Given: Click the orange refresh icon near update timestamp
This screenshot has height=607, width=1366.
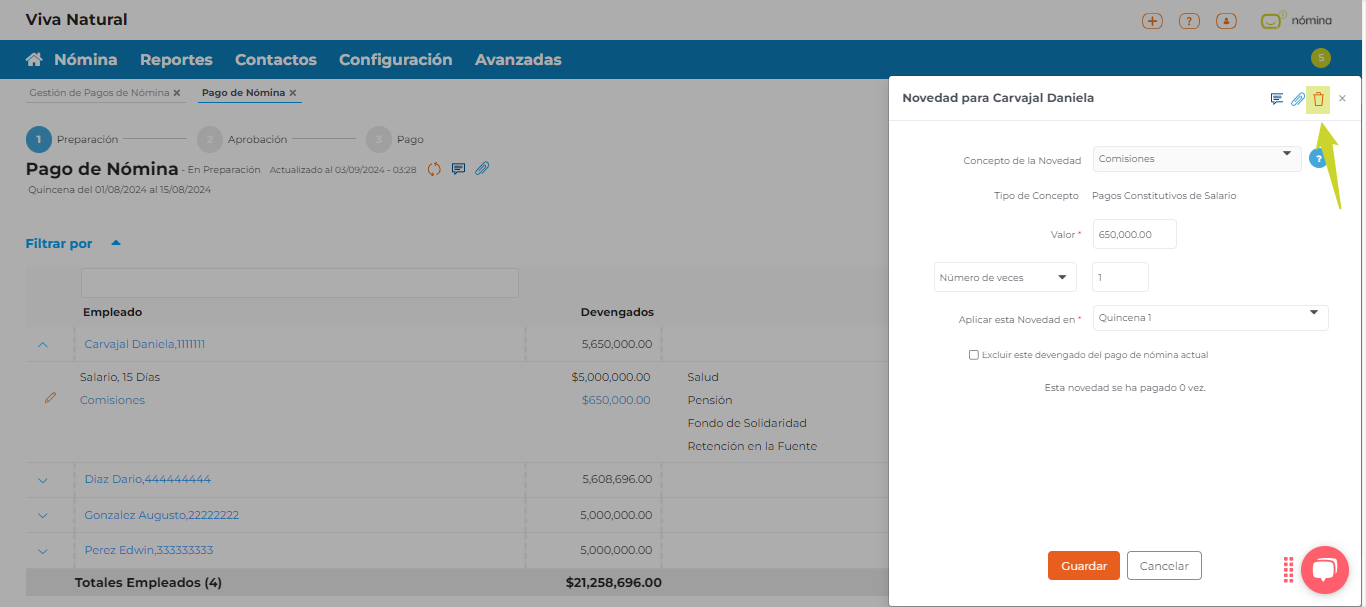Looking at the screenshot, I should click(x=434, y=169).
